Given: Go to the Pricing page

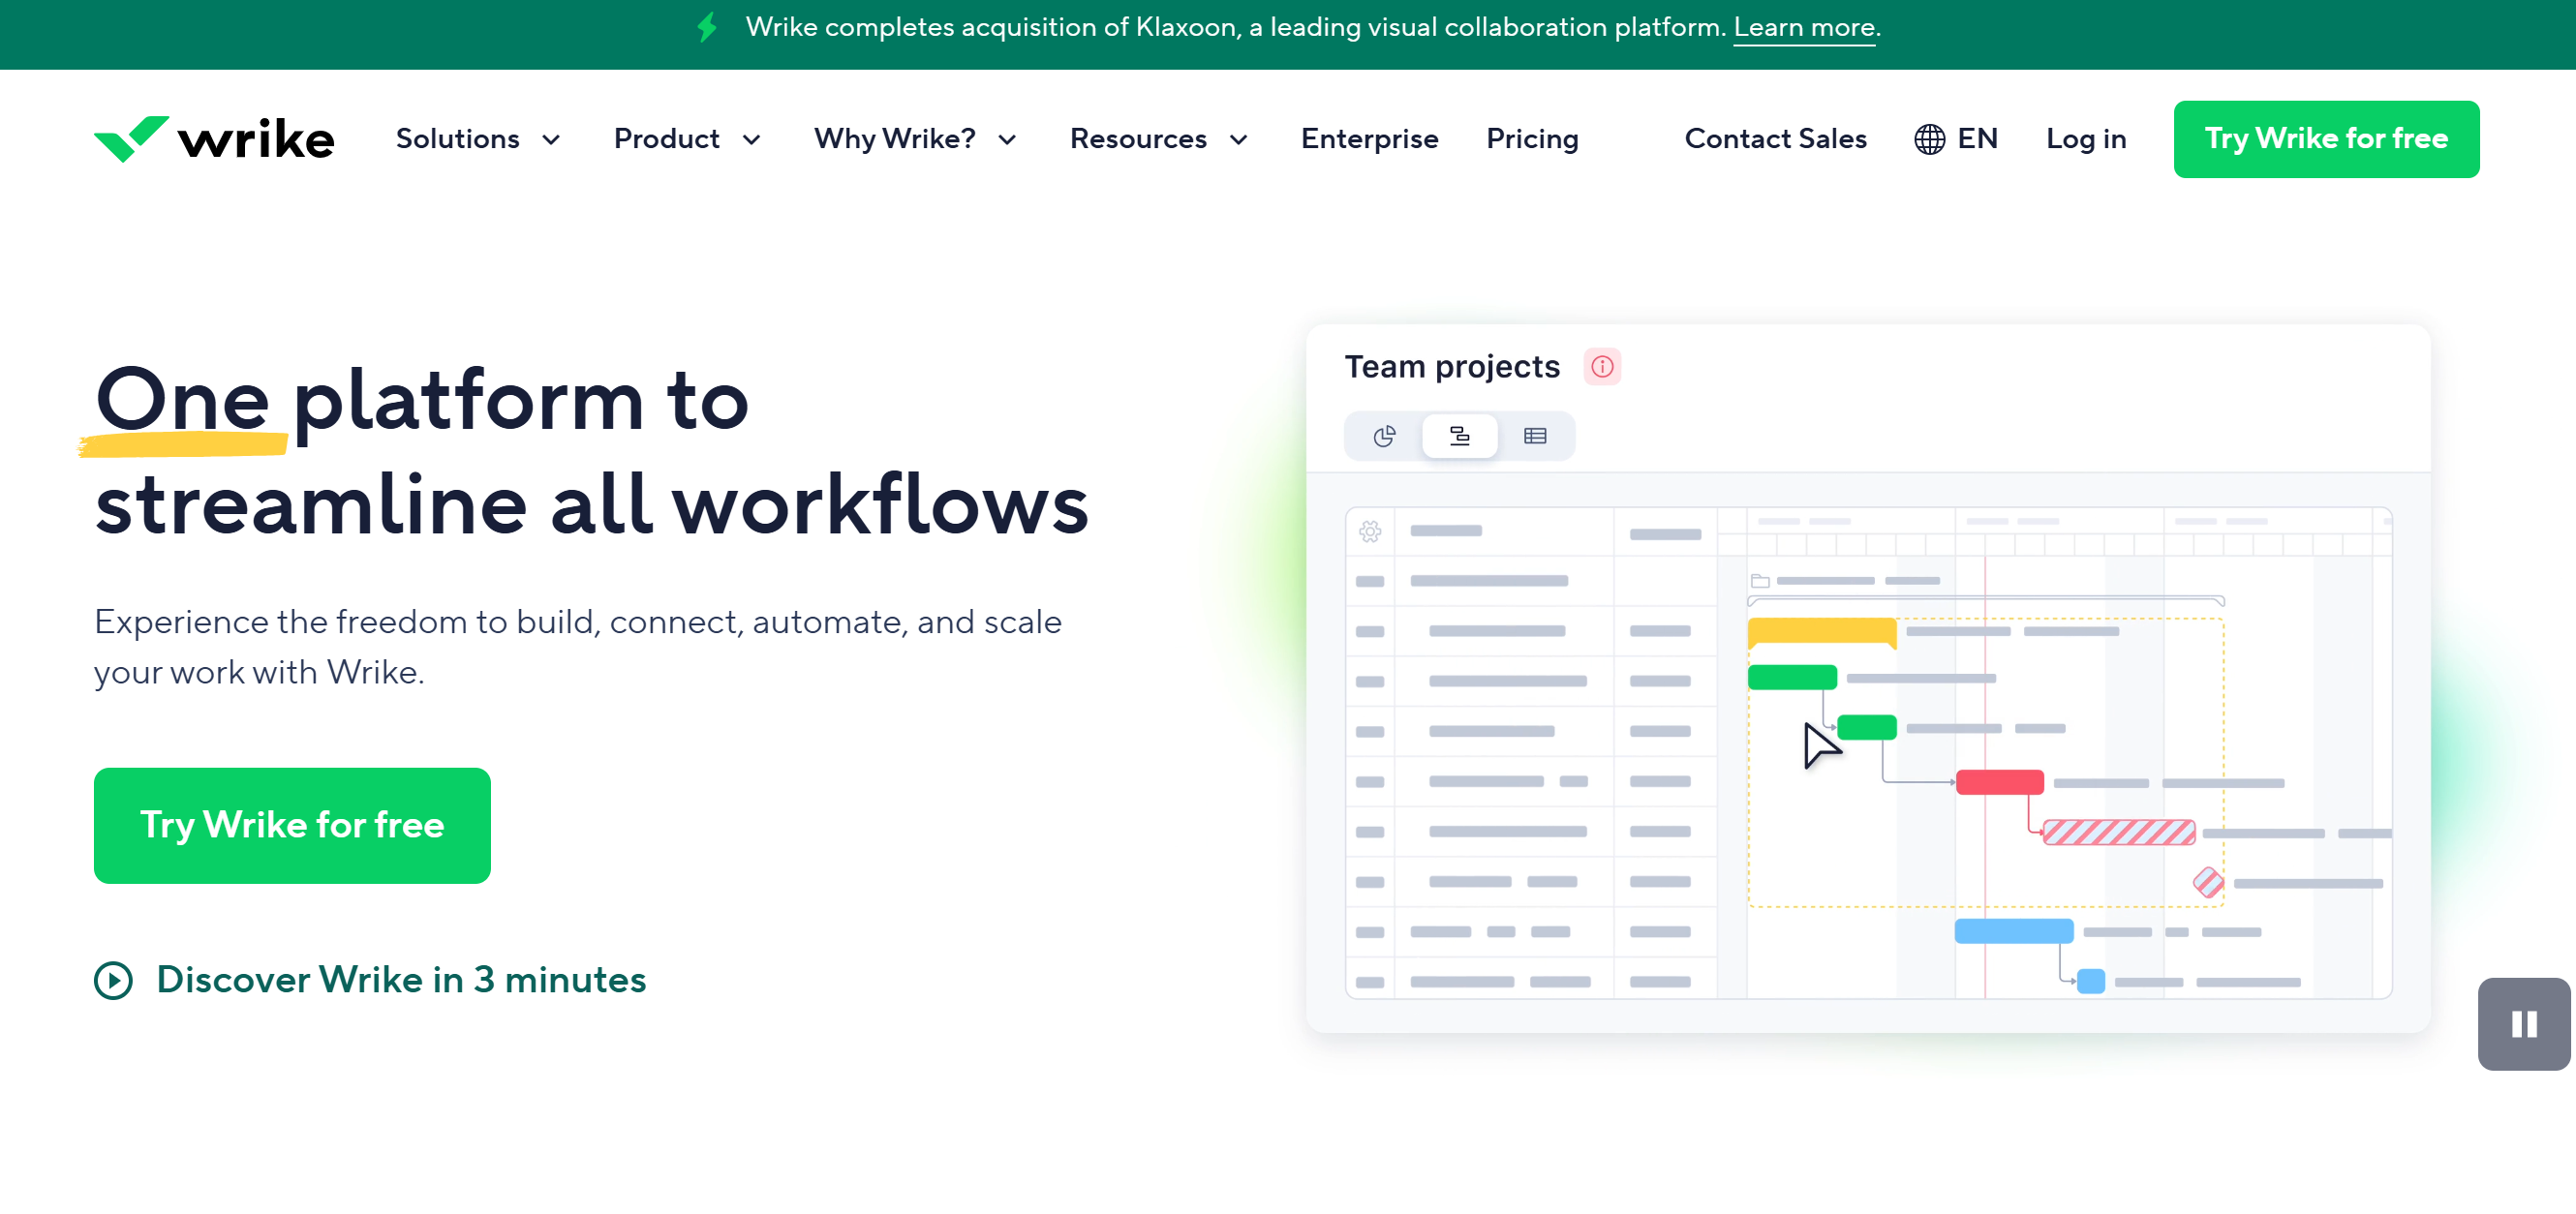Looking at the screenshot, I should point(1532,139).
